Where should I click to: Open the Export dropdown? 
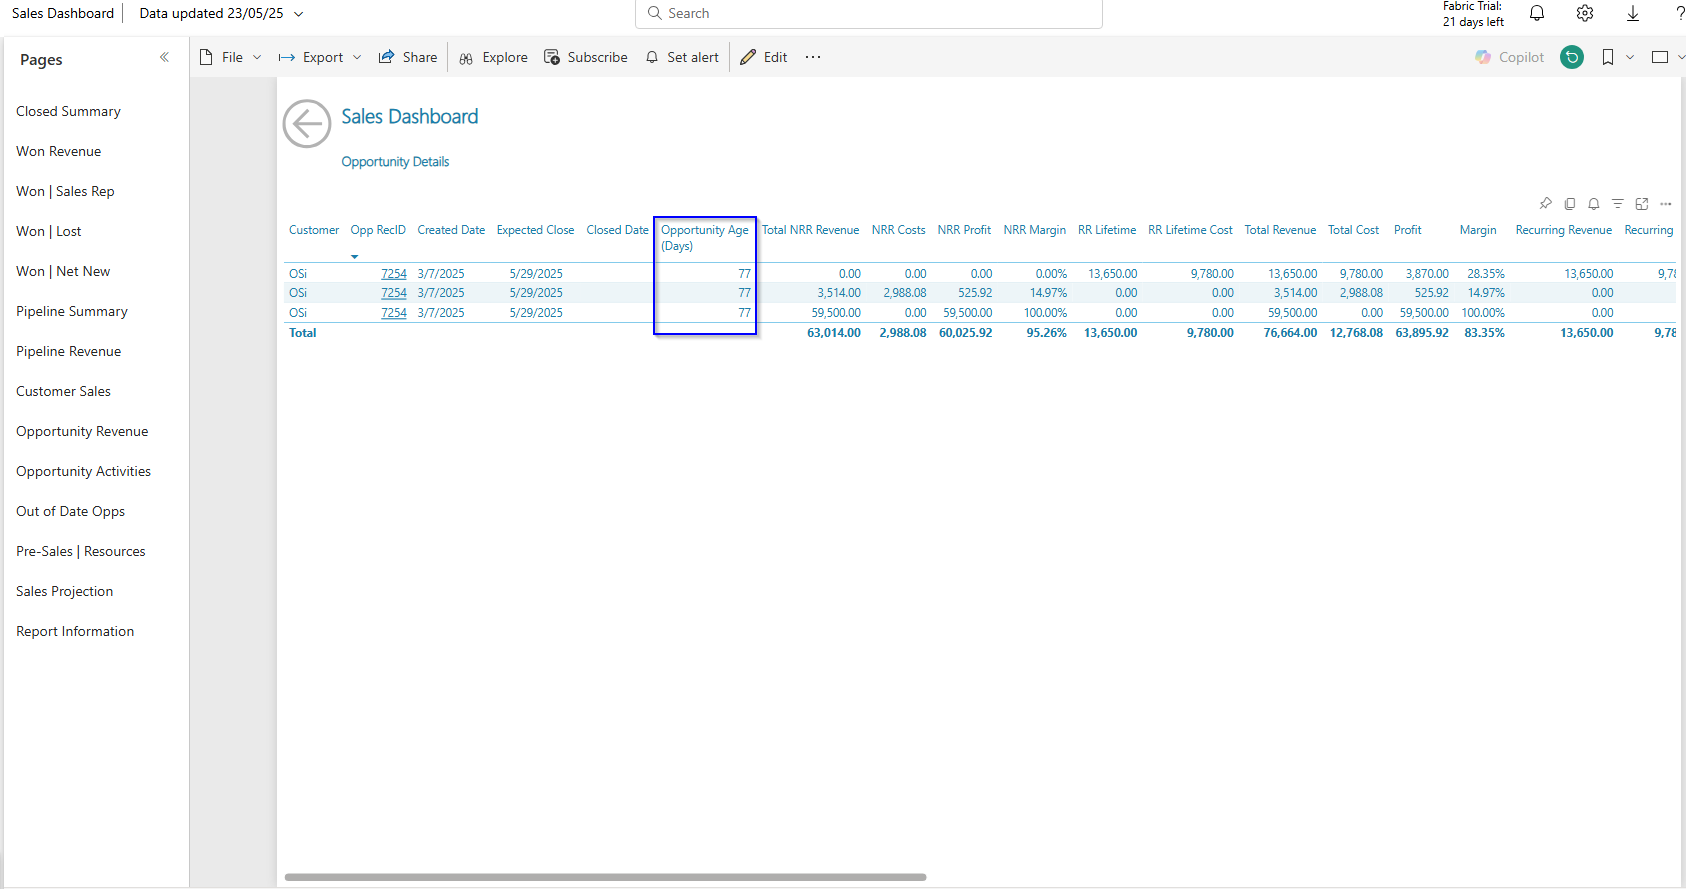pyautogui.click(x=320, y=57)
